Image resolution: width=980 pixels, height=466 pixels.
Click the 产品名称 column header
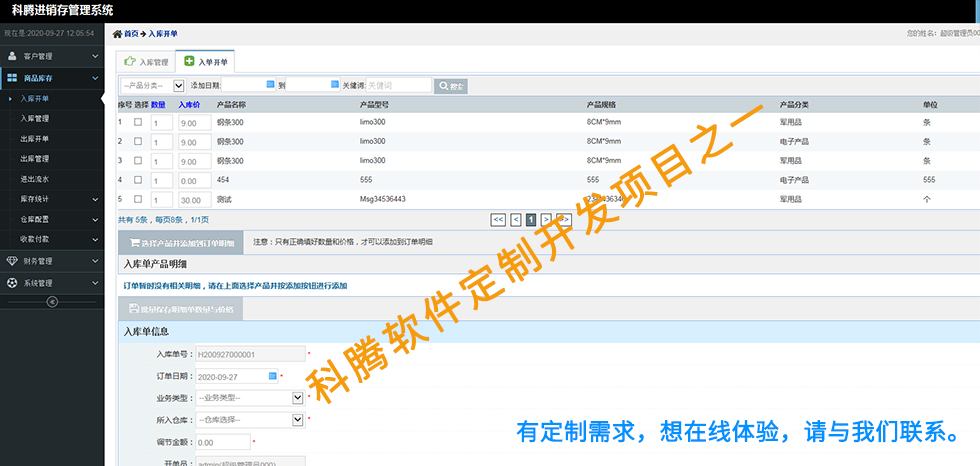(x=231, y=105)
